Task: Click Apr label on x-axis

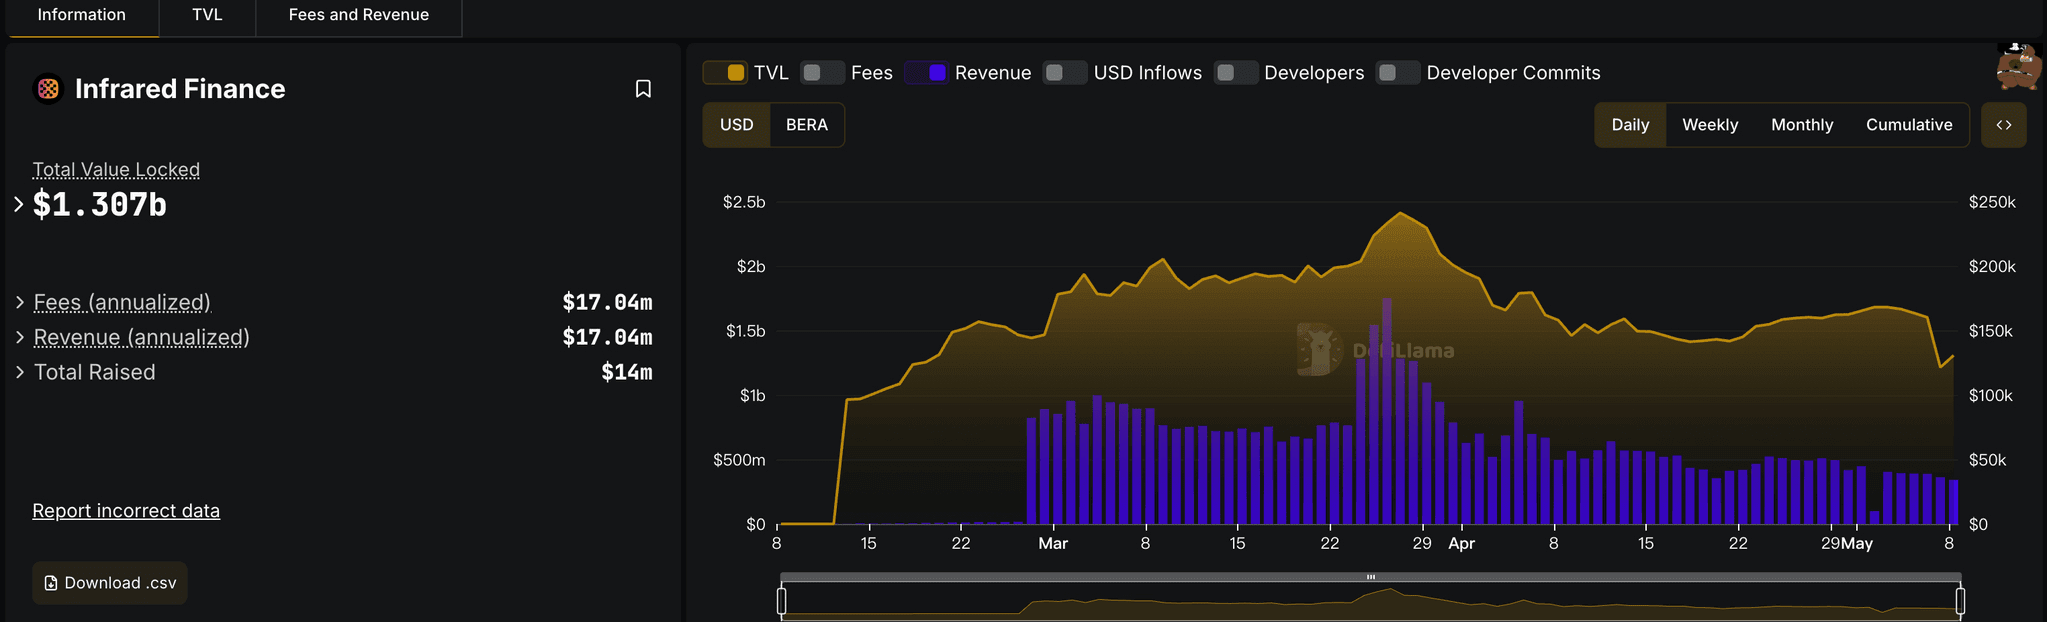Action: coord(1461,544)
